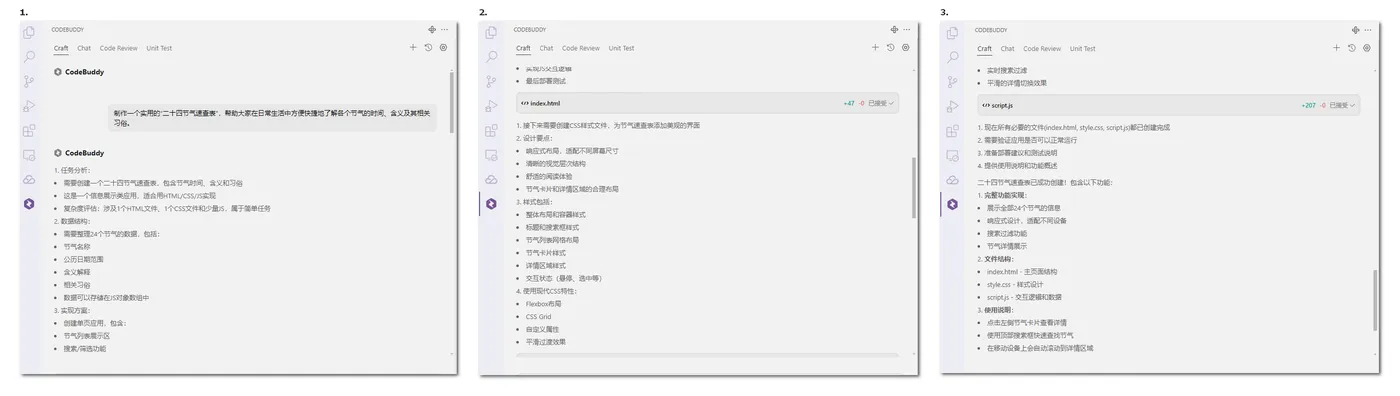The width and height of the screenshot is (1400, 396).
Task: Open the script.js file card
Action: (x=1168, y=105)
